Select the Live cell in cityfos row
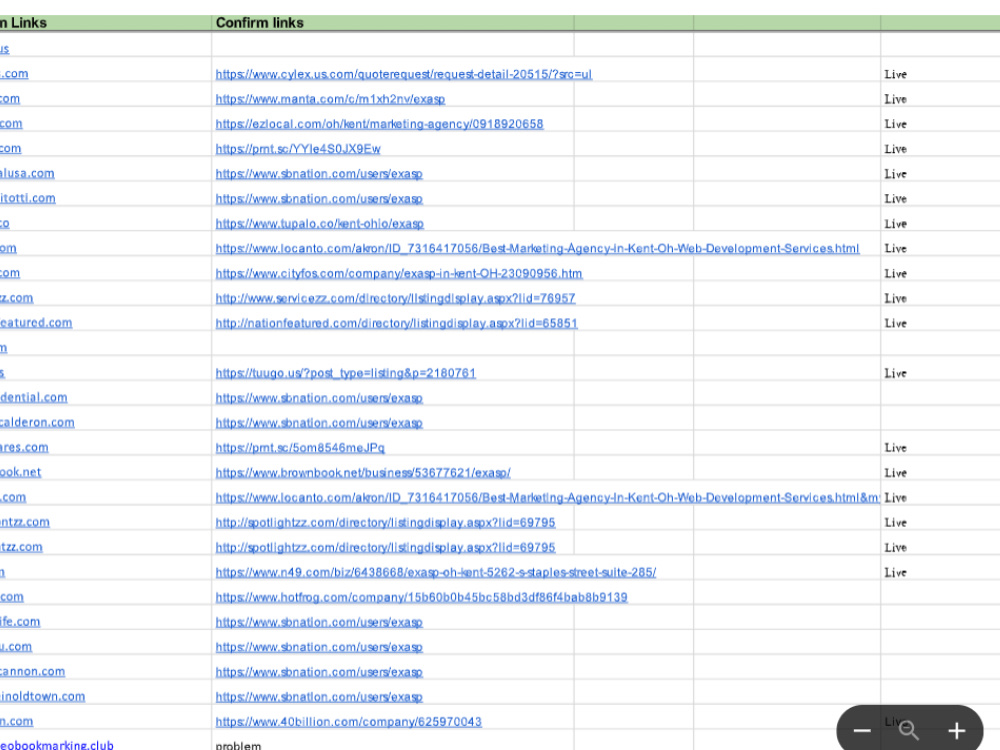This screenshot has height=750, width=1000. click(x=895, y=273)
